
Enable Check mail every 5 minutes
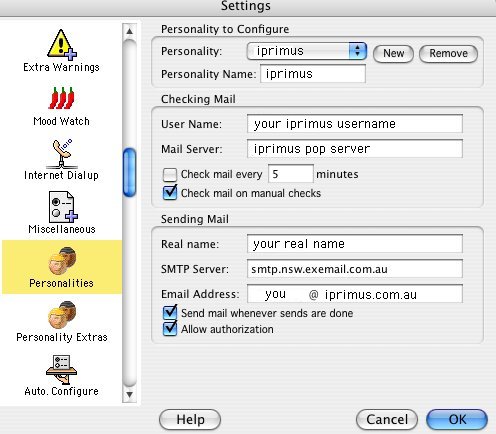[x=170, y=174]
